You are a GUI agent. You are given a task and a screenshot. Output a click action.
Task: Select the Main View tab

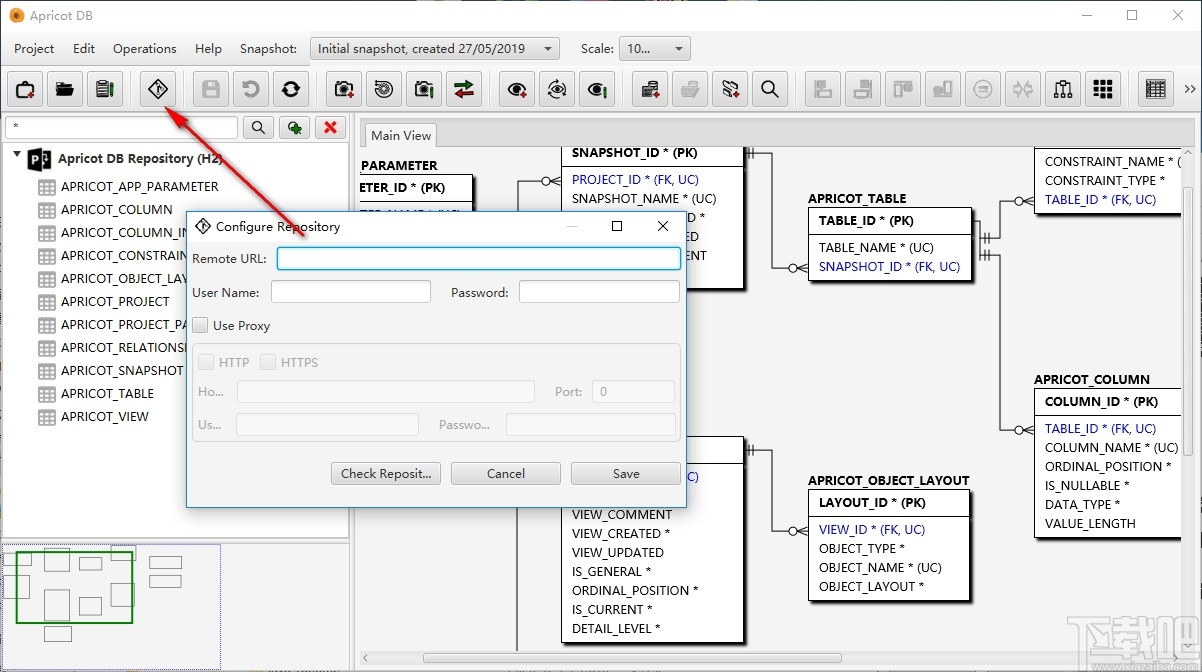[x=401, y=135]
